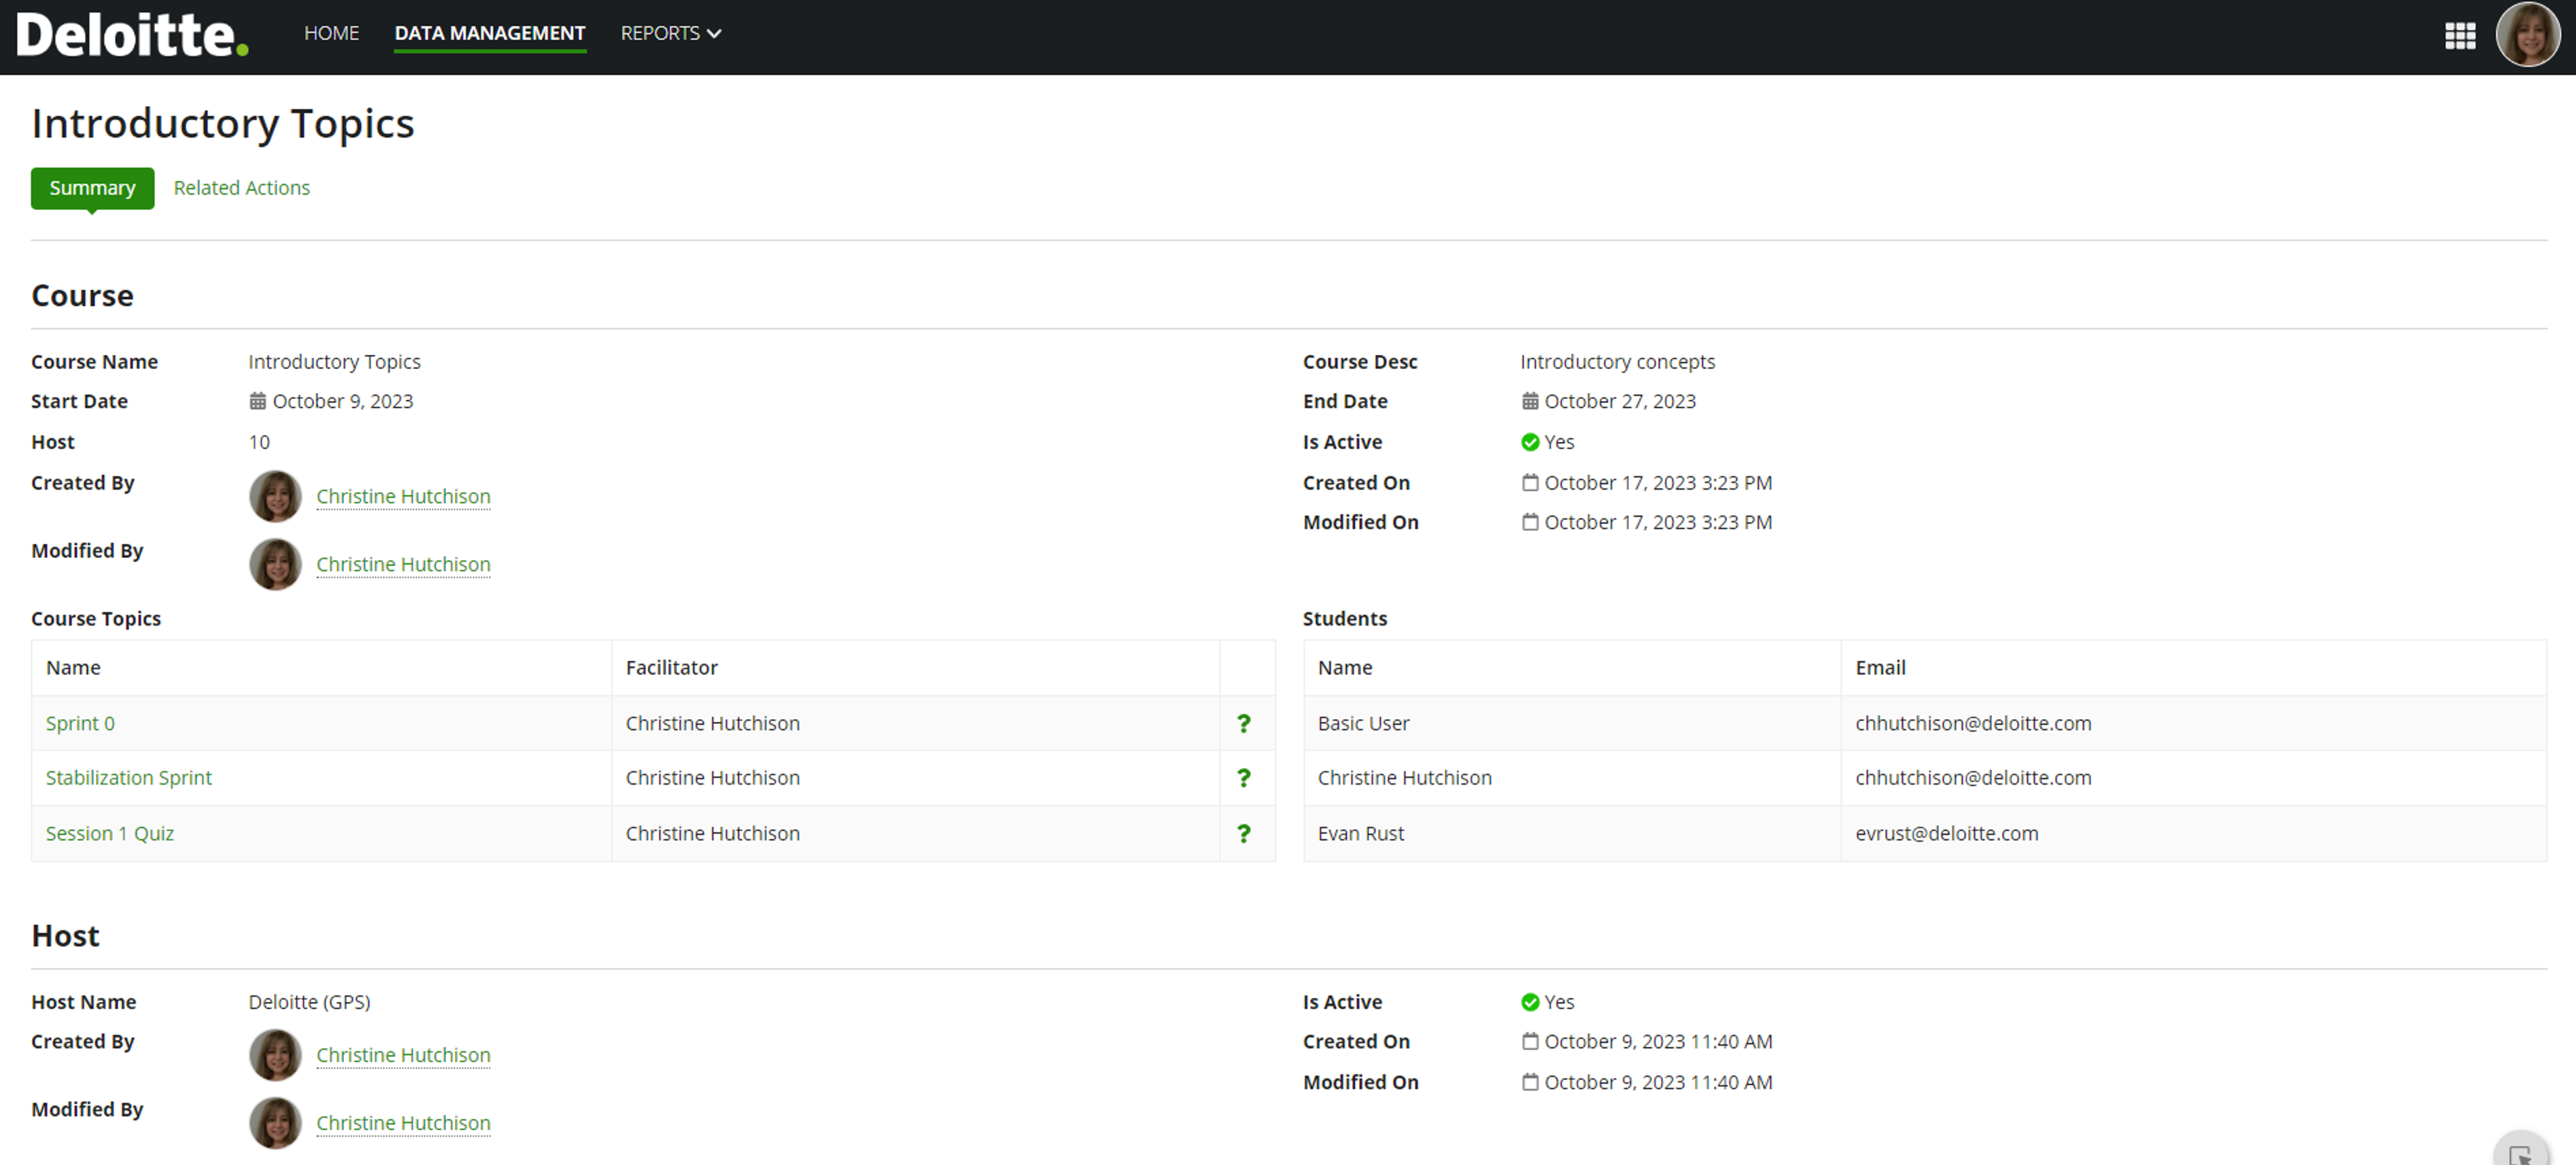Click the Host section heading
The width and height of the screenshot is (2576, 1165).
65,936
